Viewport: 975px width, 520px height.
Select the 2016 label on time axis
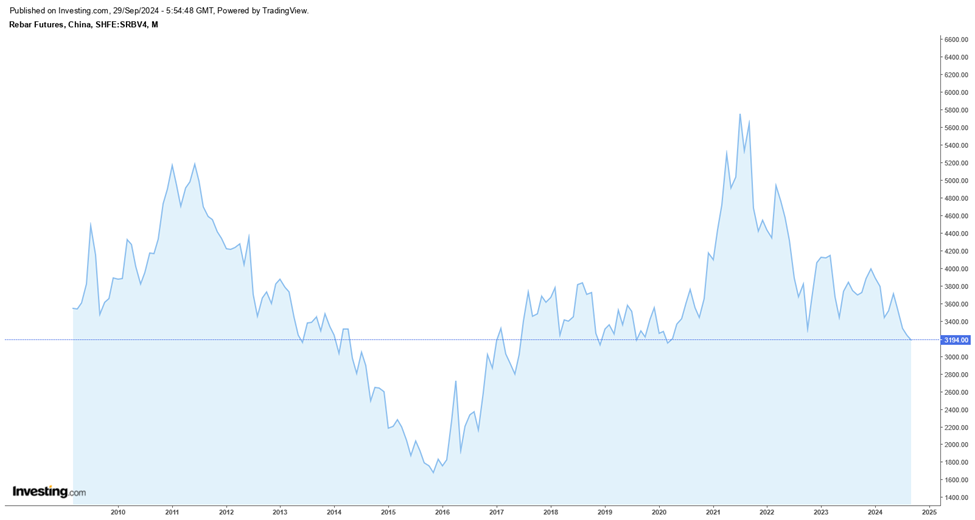(442, 512)
